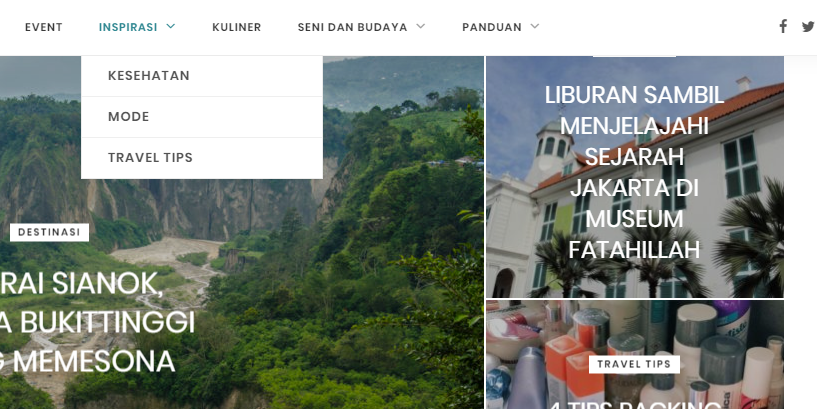Viewport: 817px width, 409px height.
Task: Select Travel Tips submenu entry
Action: 202,158
